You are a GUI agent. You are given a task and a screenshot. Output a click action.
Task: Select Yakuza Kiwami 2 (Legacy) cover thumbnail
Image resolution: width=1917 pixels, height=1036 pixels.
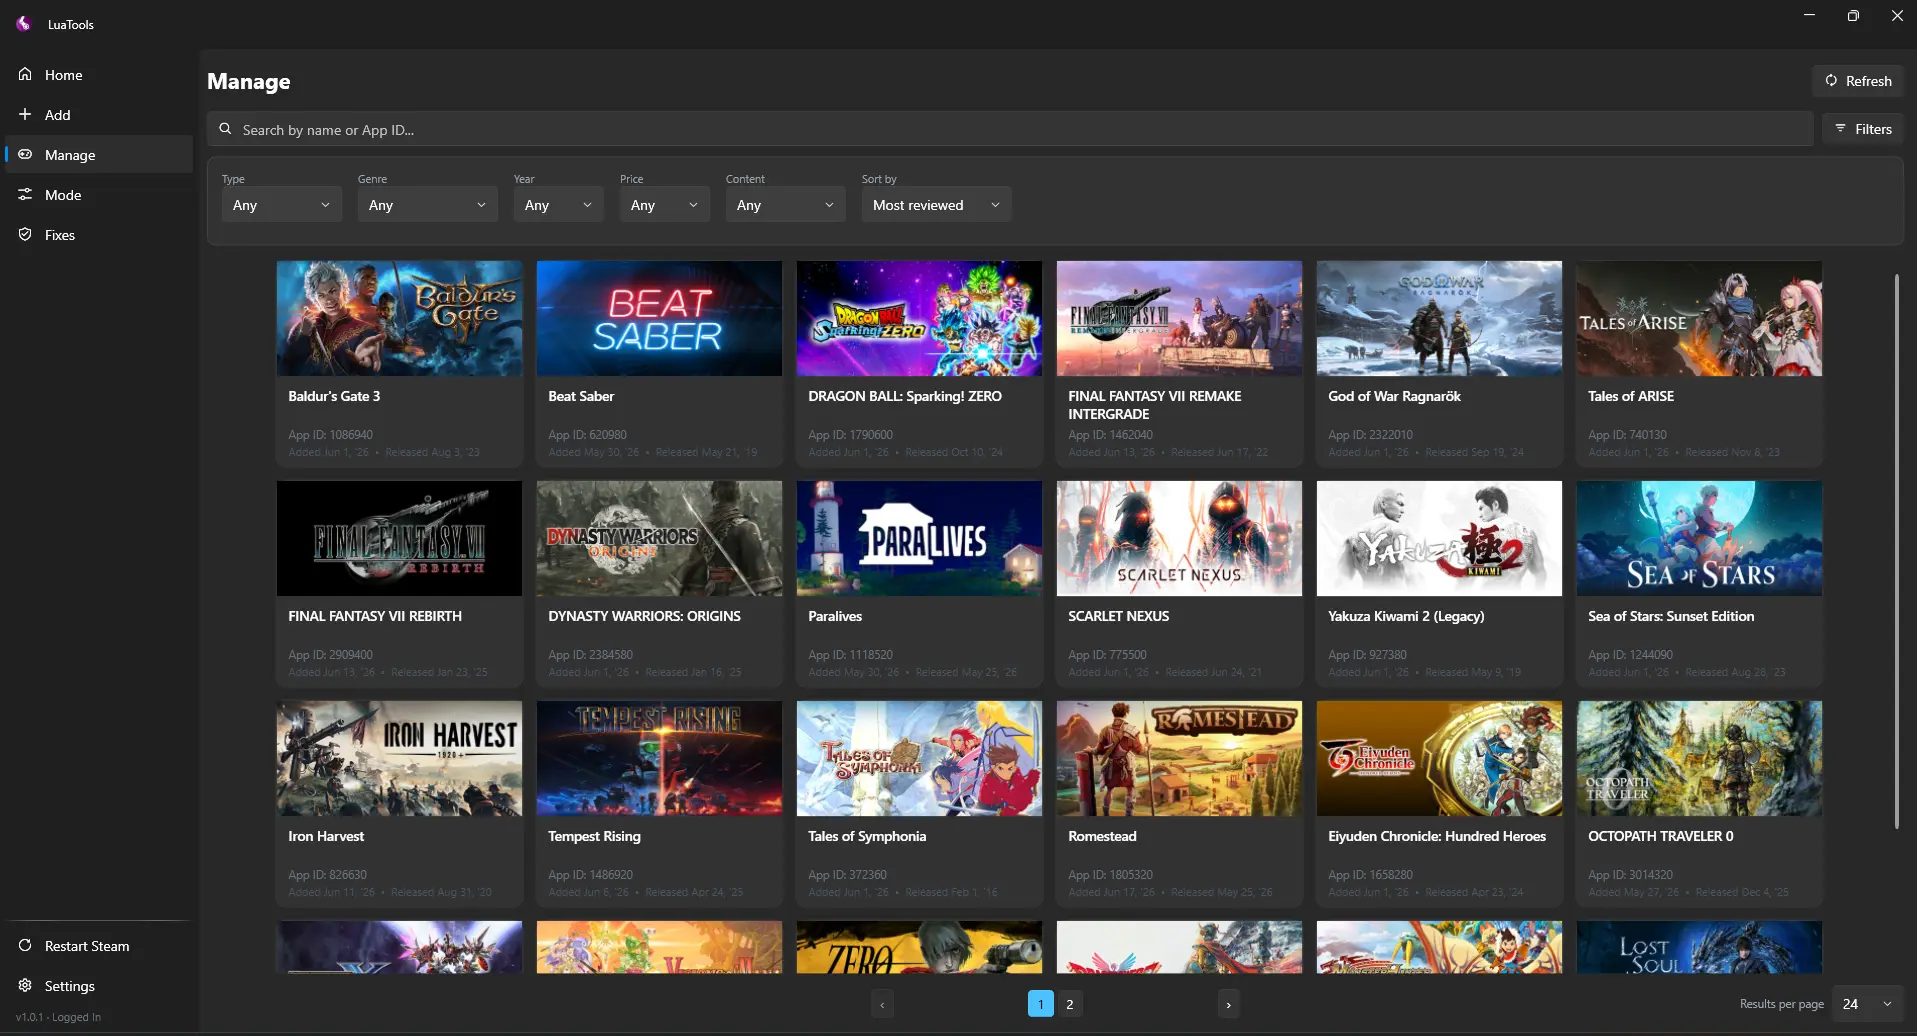coord(1439,539)
